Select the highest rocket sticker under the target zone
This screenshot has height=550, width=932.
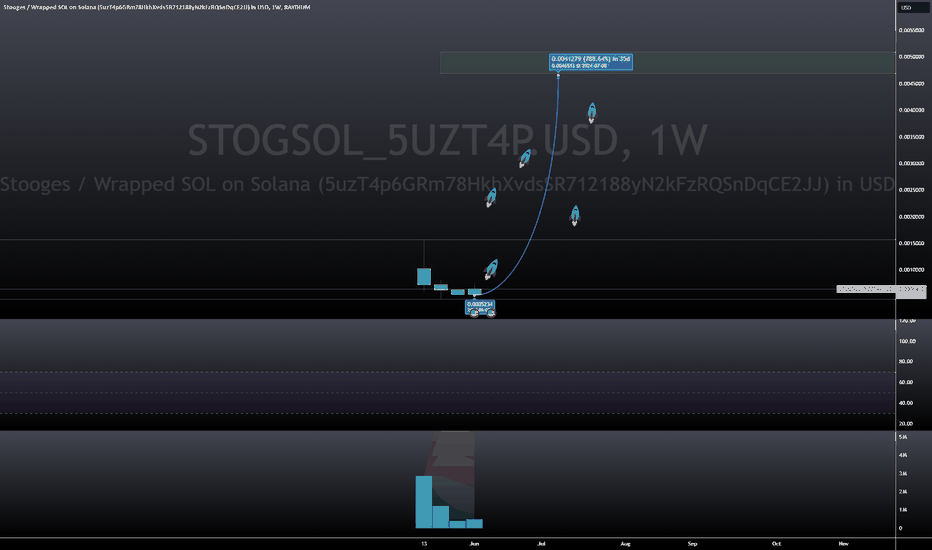[591, 112]
